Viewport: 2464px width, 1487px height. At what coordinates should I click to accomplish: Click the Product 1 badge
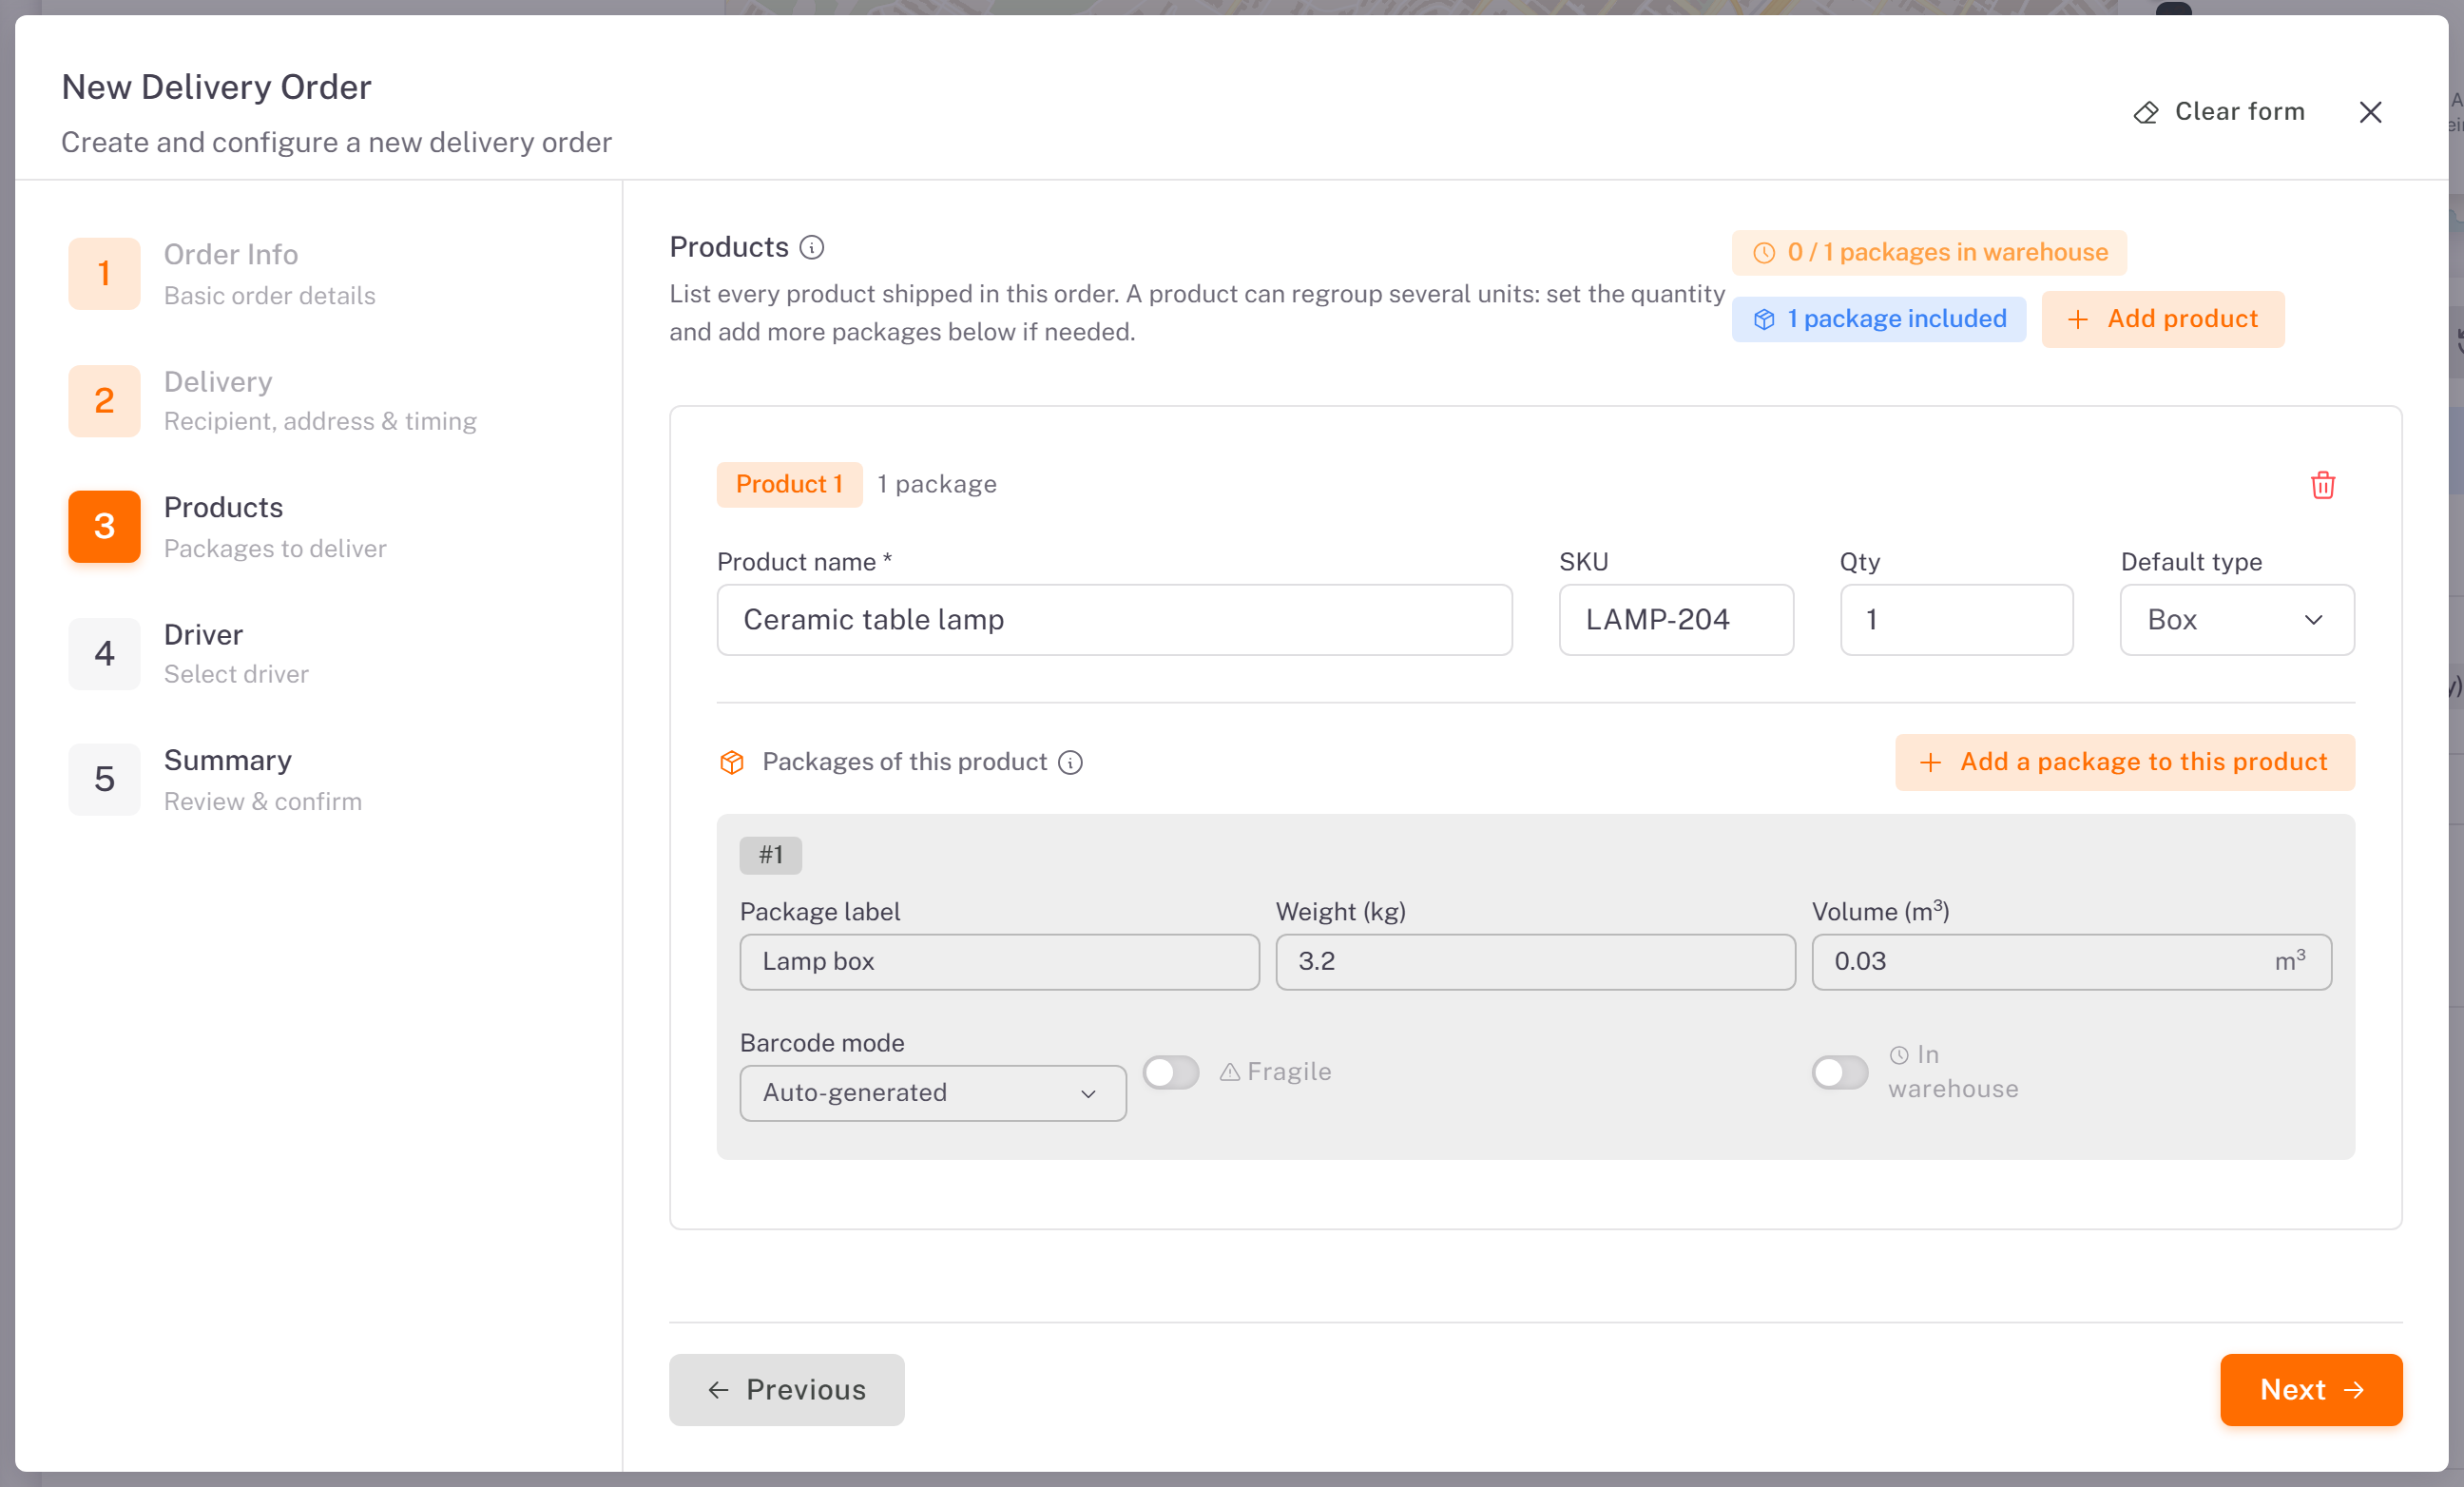pyautogui.click(x=789, y=485)
